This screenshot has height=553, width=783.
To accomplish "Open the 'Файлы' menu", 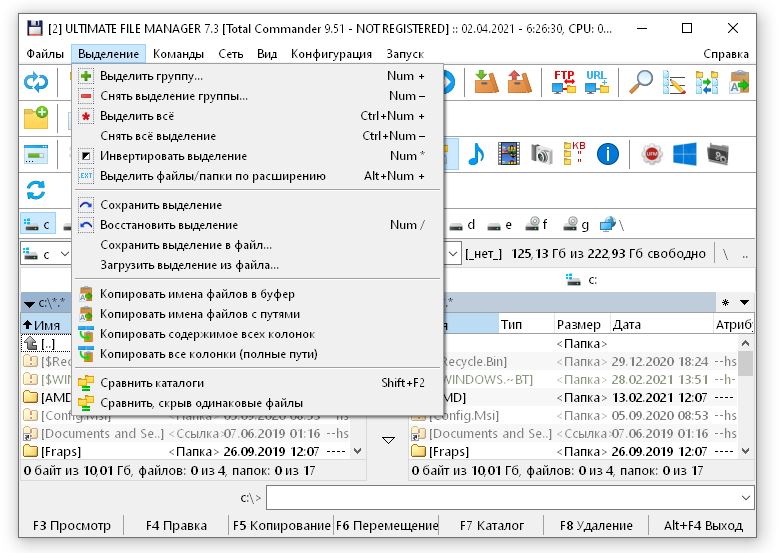I will click(45, 53).
